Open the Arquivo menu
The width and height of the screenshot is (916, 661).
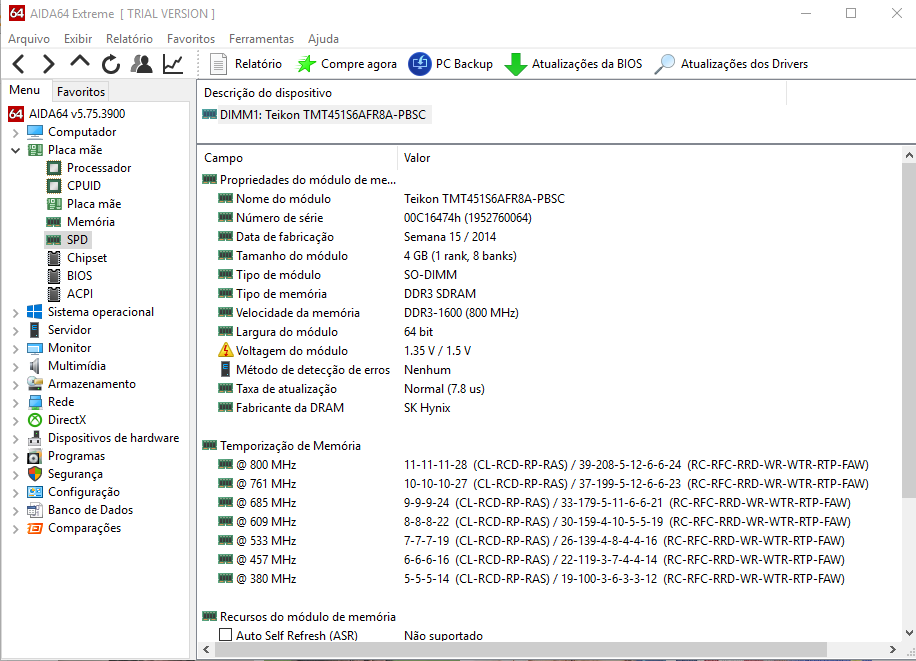point(29,39)
